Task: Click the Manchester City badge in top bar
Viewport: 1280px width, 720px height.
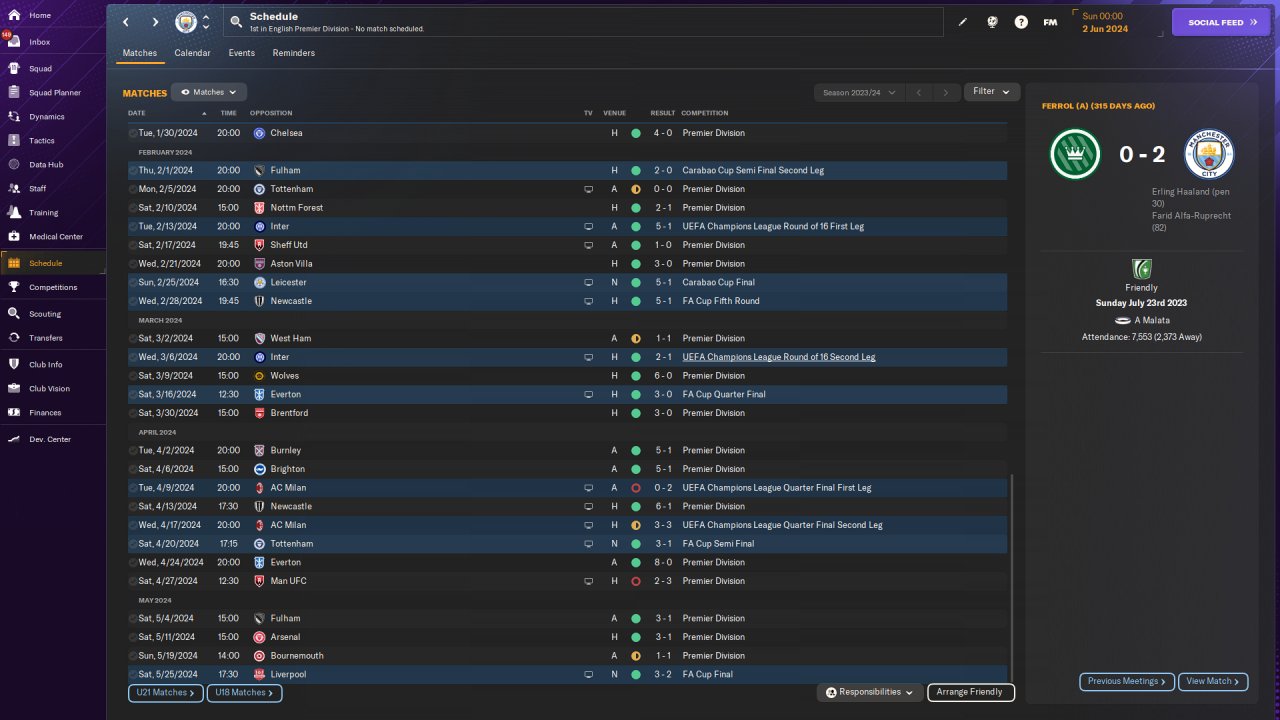Action: (186, 22)
